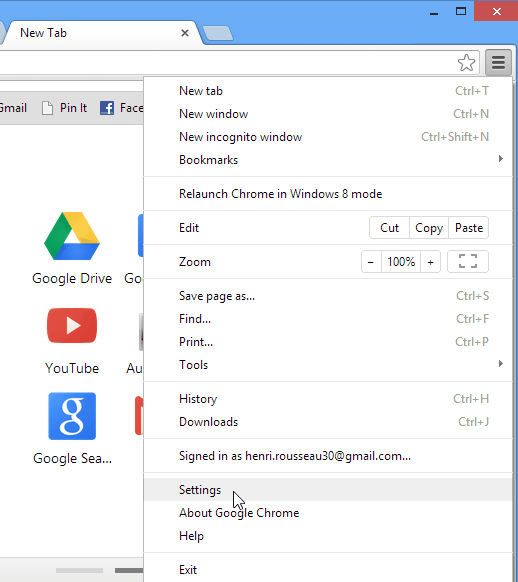Select Print... from the menu
The height and width of the screenshot is (582, 518).
tap(328, 342)
